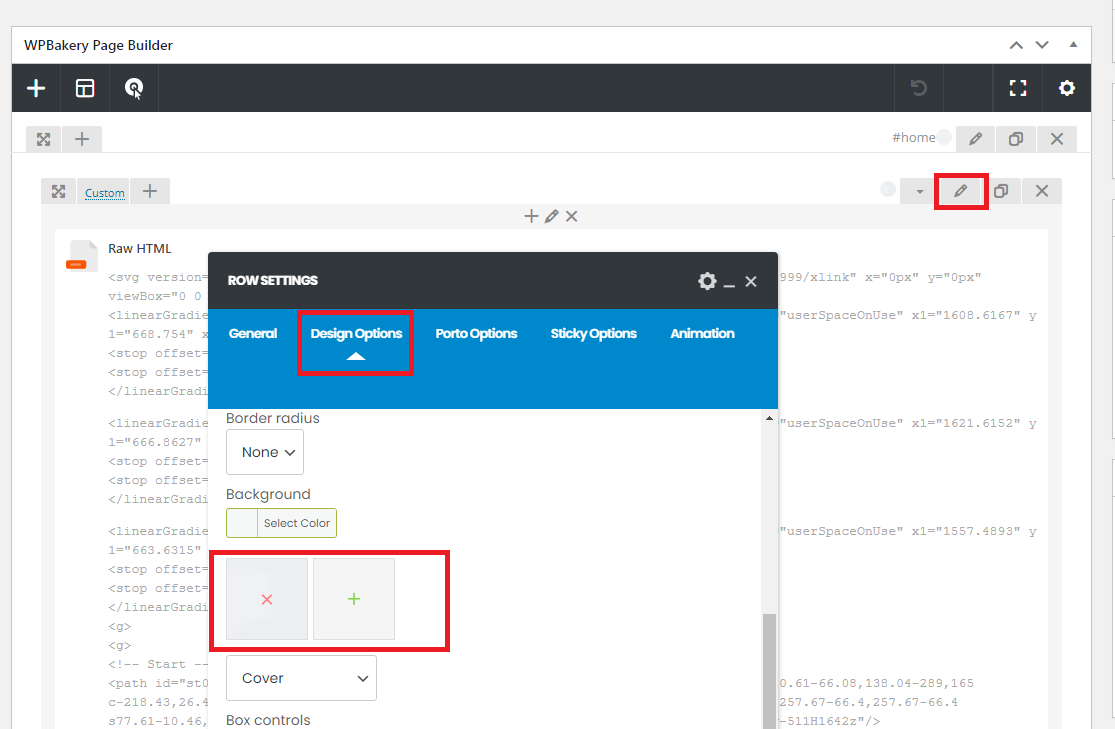Edit this column pencil icon
This screenshot has width=1115, height=729.
pos(551,216)
